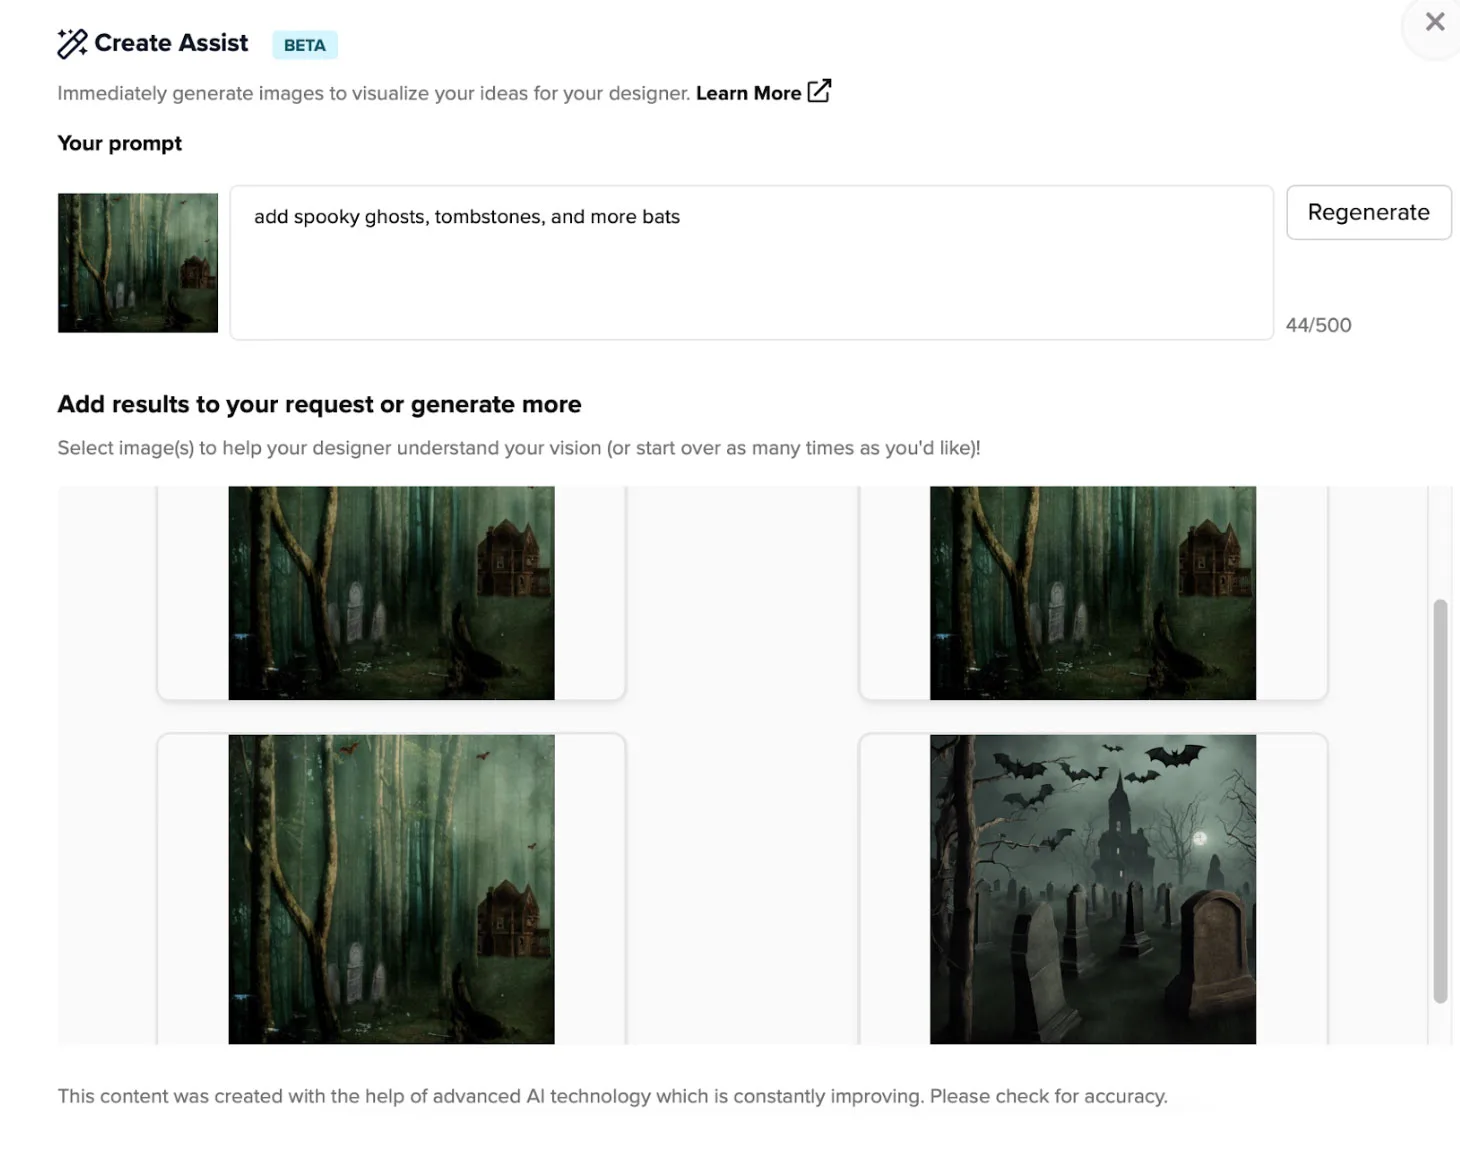Screen dimensions: 1460x1156
Task: Click the Create Assist title text
Action: coord(171,43)
